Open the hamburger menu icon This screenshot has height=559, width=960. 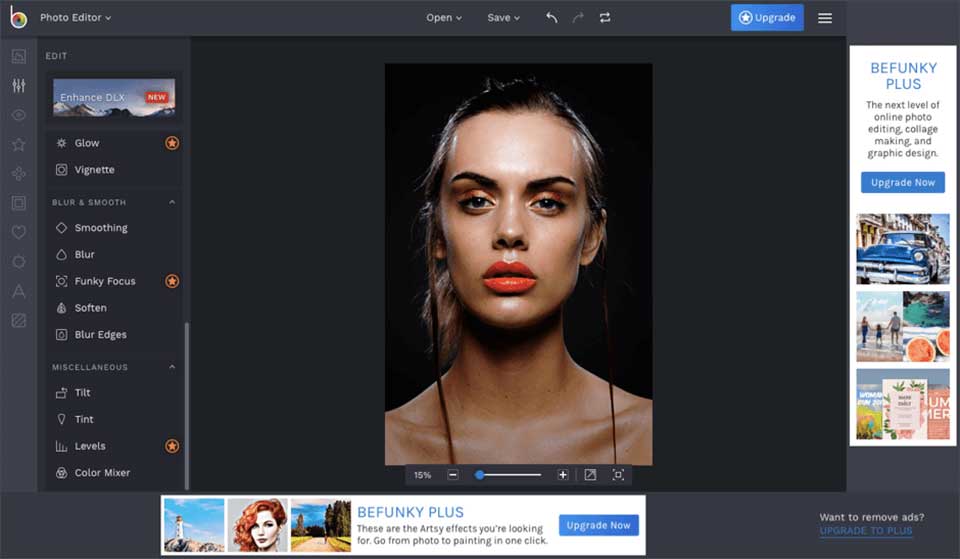point(825,18)
